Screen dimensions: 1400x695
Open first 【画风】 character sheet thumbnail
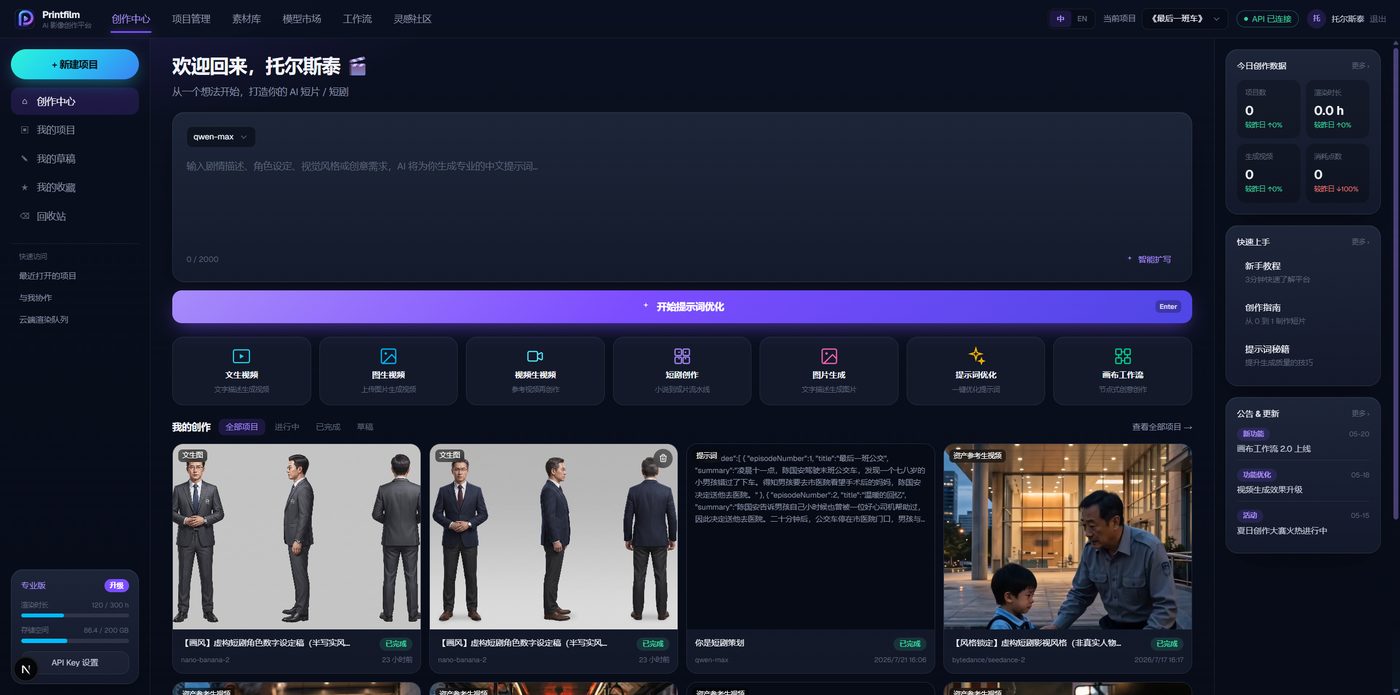tap(296, 536)
